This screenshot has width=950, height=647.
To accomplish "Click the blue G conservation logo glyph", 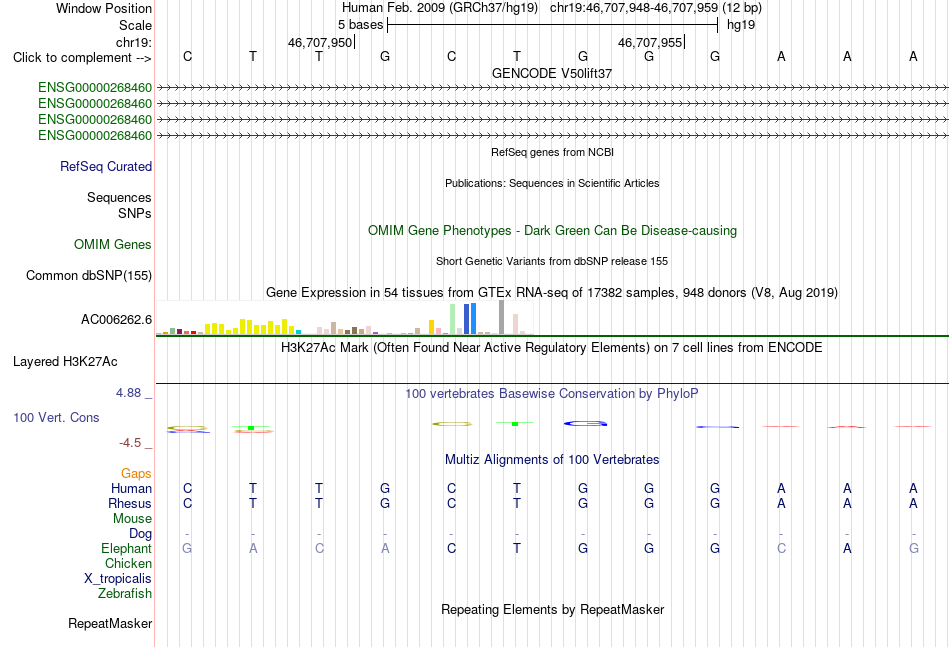I will (x=585, y=423).
